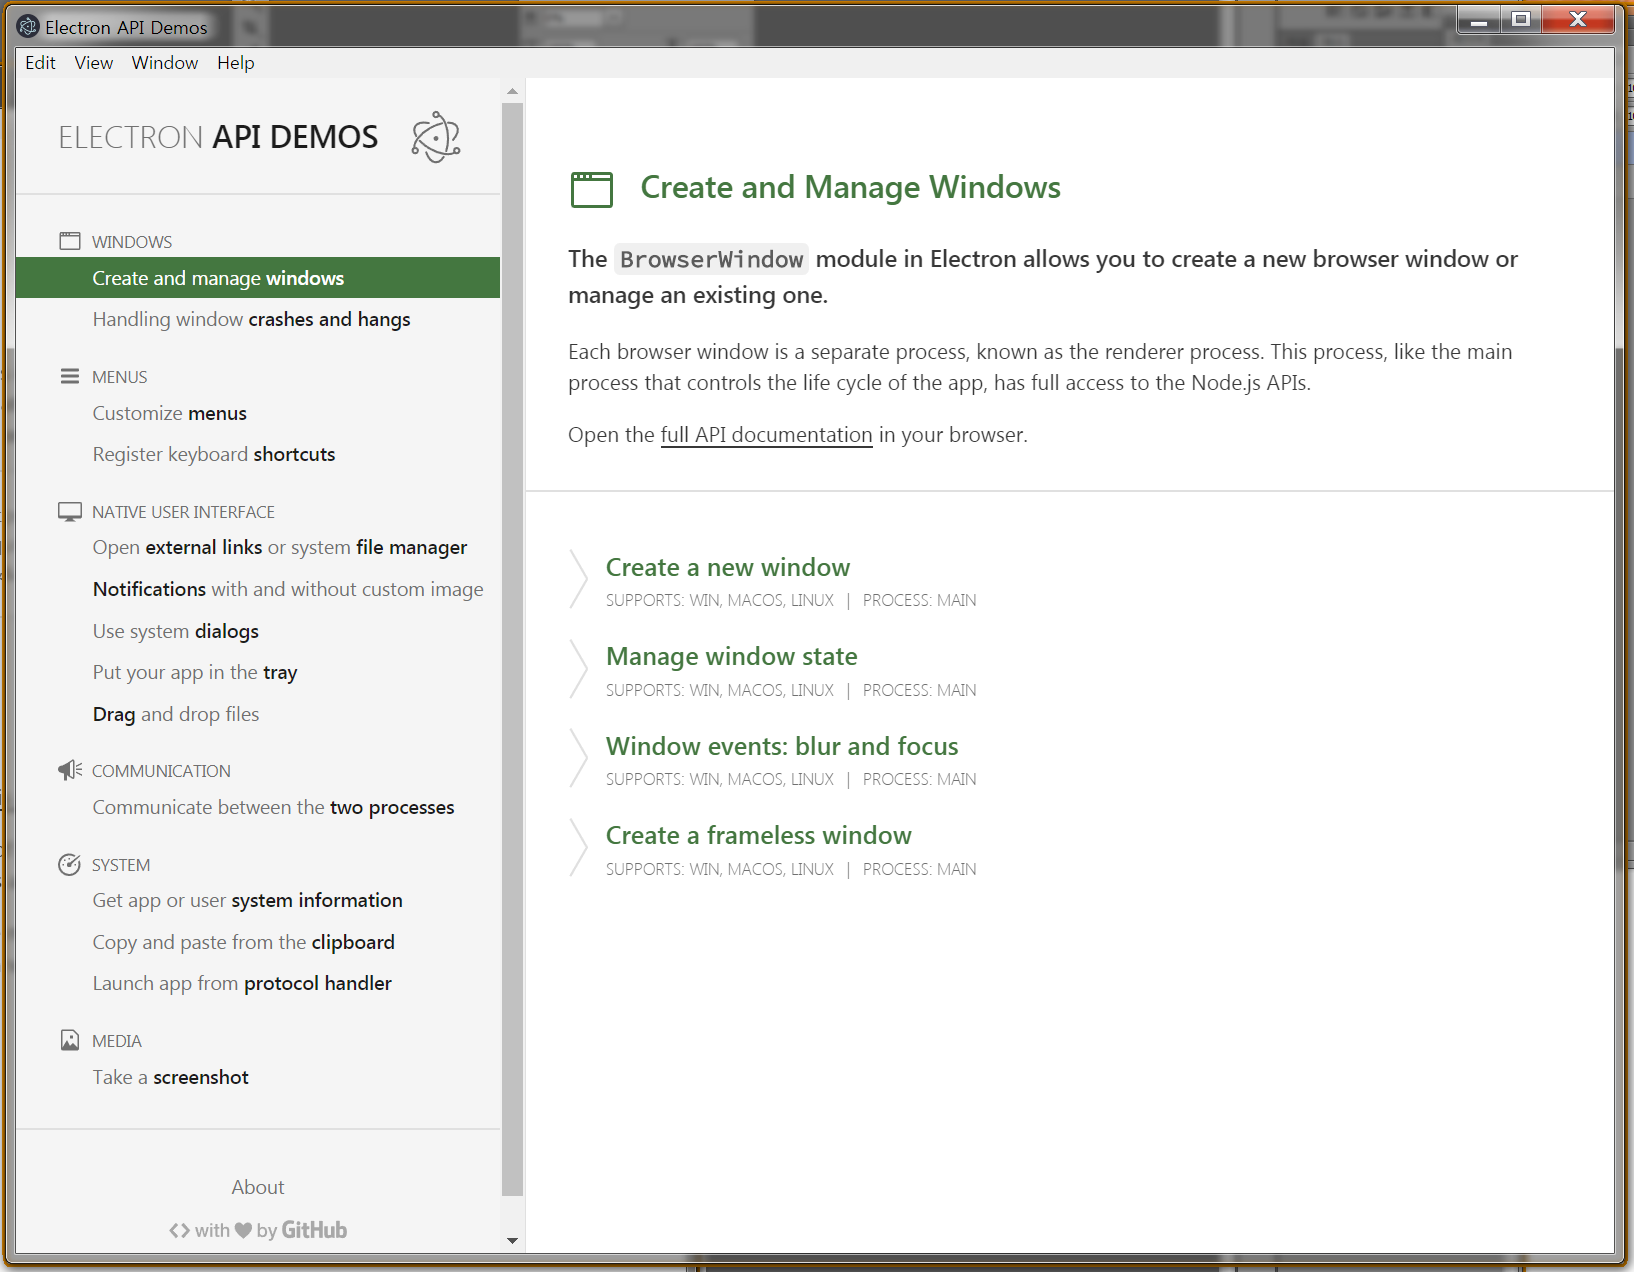The width and height of the screenshot is (1634, 1272).
Task: Click the Native User Interface monitor icon
Action: 70,512
